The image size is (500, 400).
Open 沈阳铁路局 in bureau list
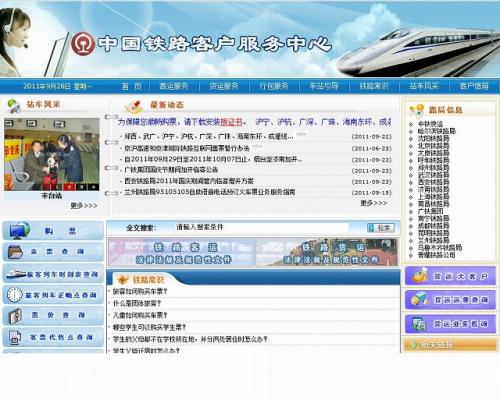[x=434, y=139]
